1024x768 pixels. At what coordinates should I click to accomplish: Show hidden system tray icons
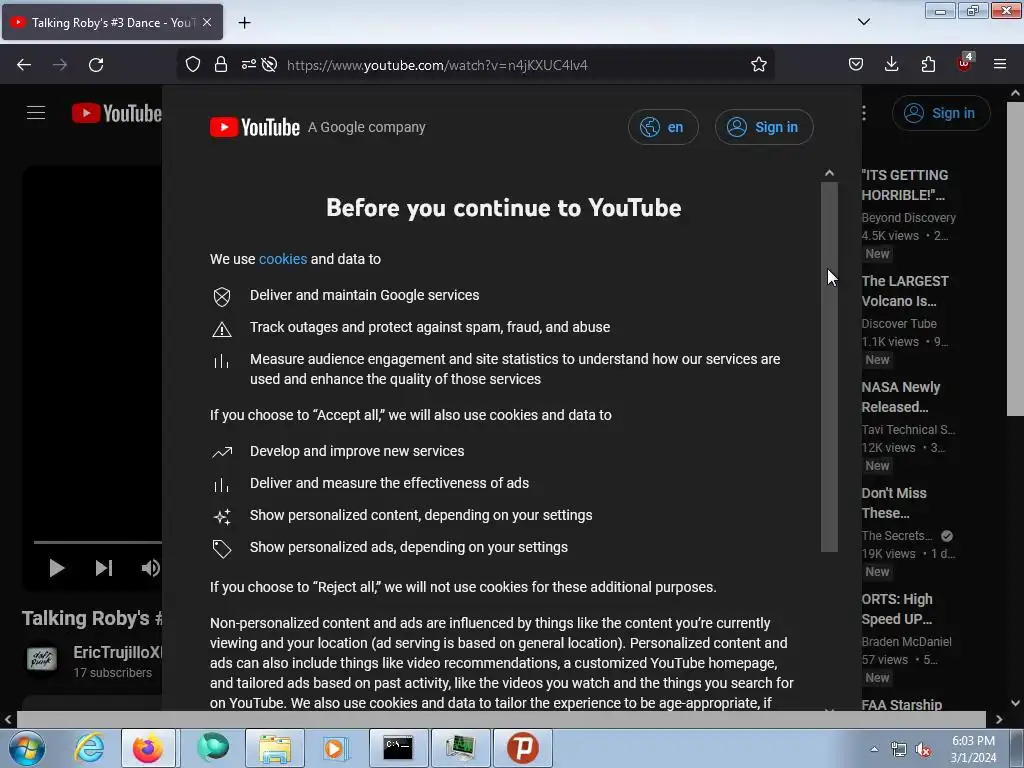point(874,749)
